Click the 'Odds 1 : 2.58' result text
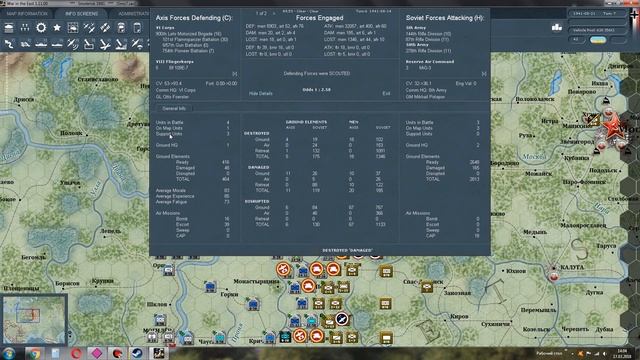 (x=317, y=90)
